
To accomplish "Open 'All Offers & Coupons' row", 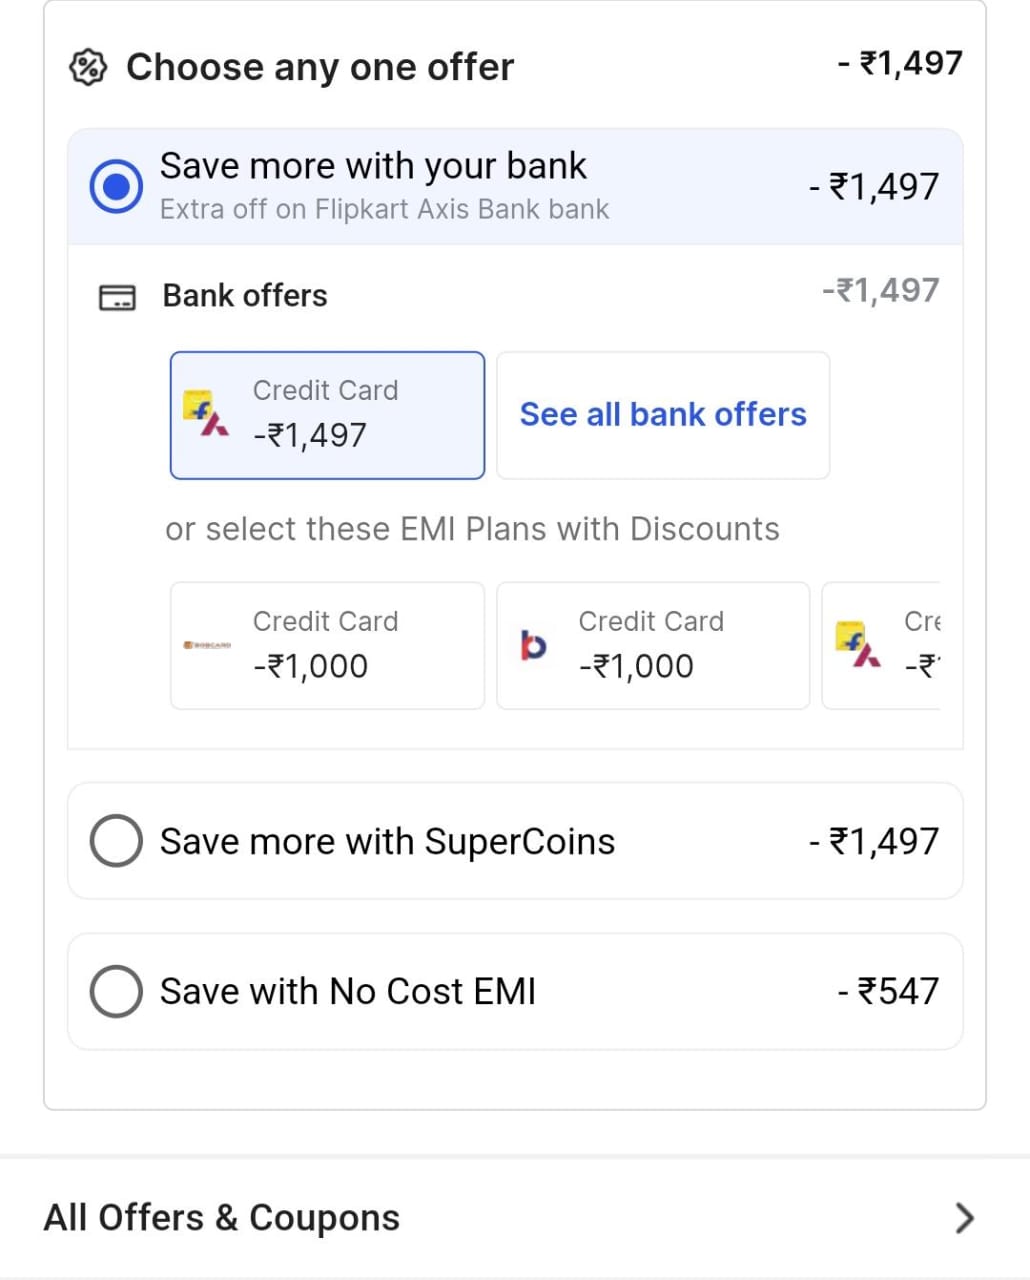I will (500, 1217).
